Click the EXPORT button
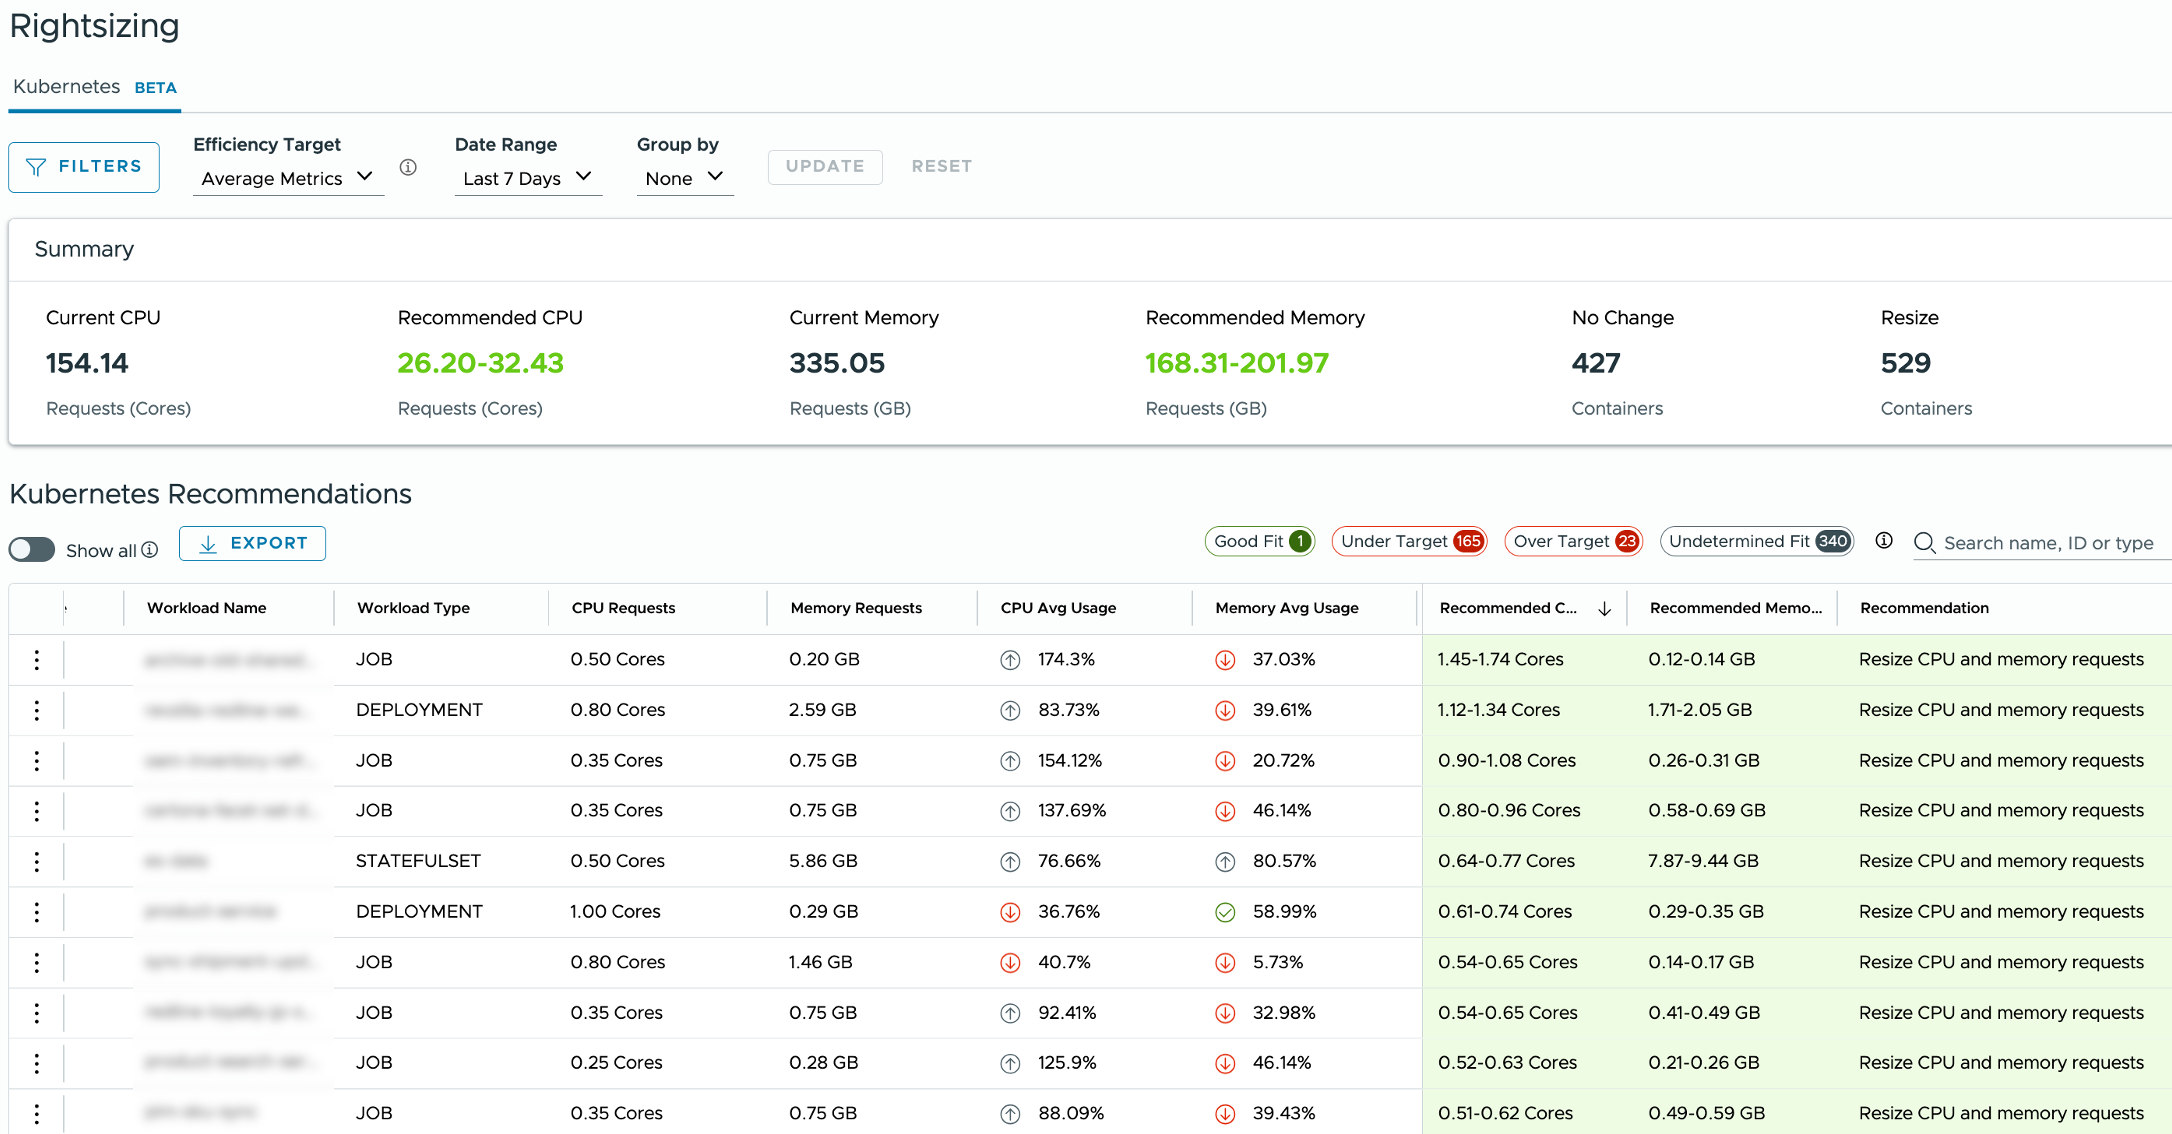The height and width of the screenshot is (1134, 2172). (252, 543)
